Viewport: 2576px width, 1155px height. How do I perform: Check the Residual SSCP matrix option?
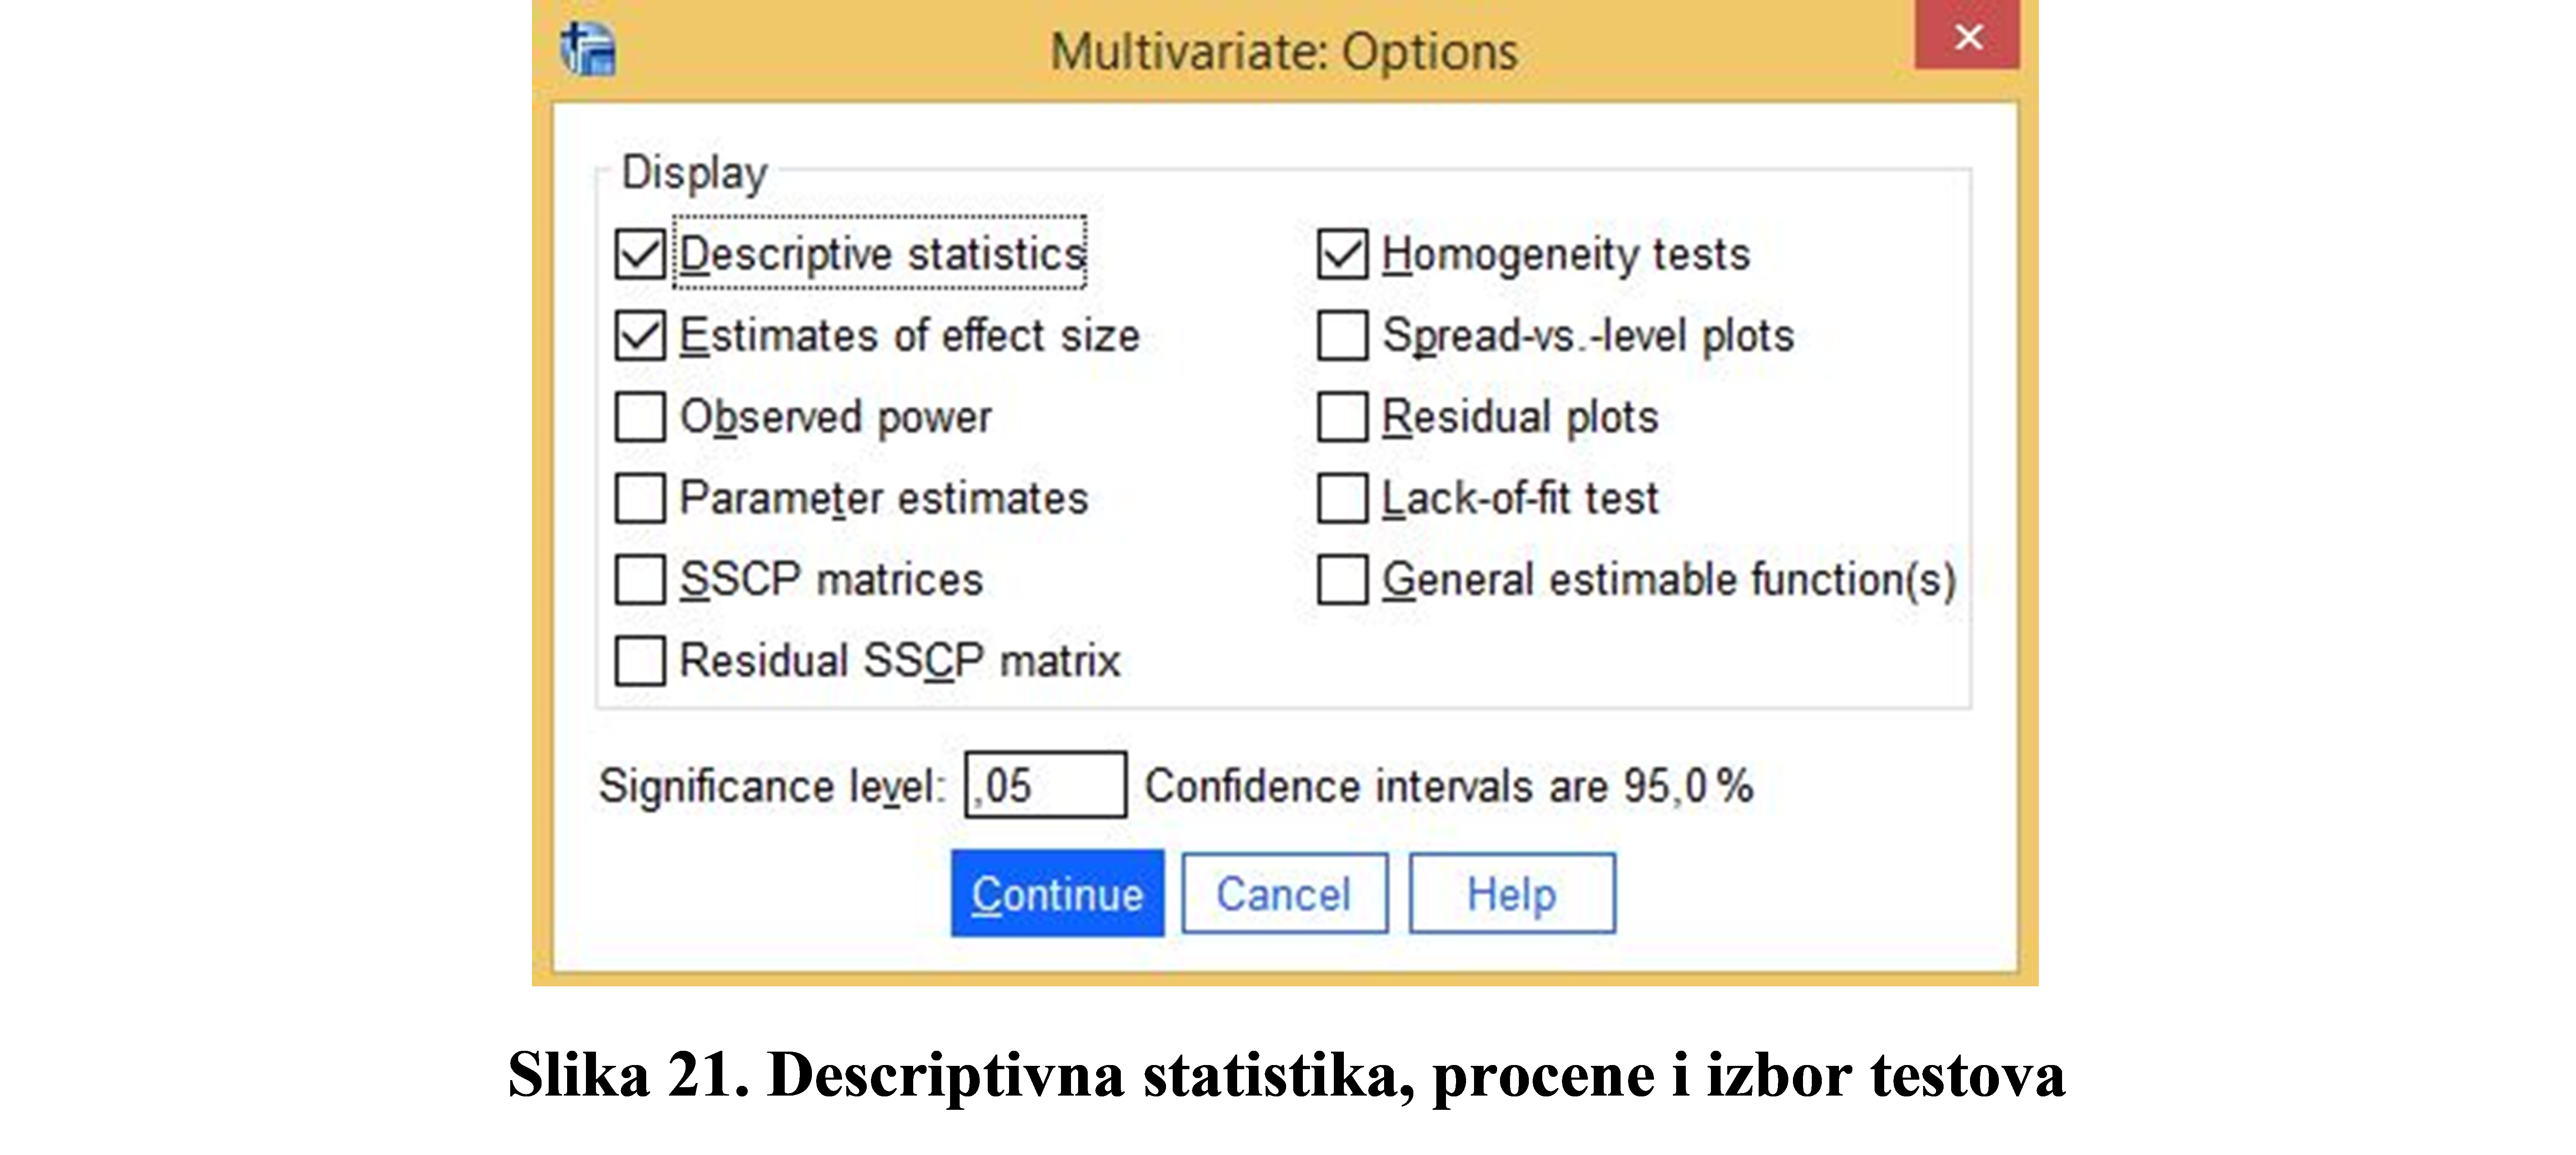pyautogui.click(x=640, y=661)
